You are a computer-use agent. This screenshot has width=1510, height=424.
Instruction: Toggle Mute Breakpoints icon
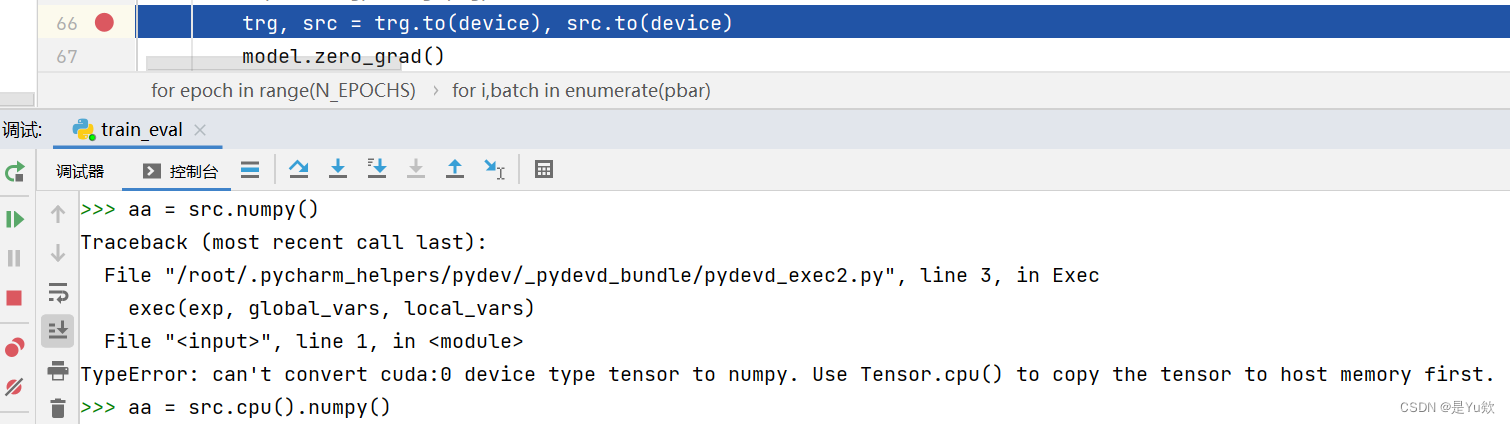[x=14, y=386]
